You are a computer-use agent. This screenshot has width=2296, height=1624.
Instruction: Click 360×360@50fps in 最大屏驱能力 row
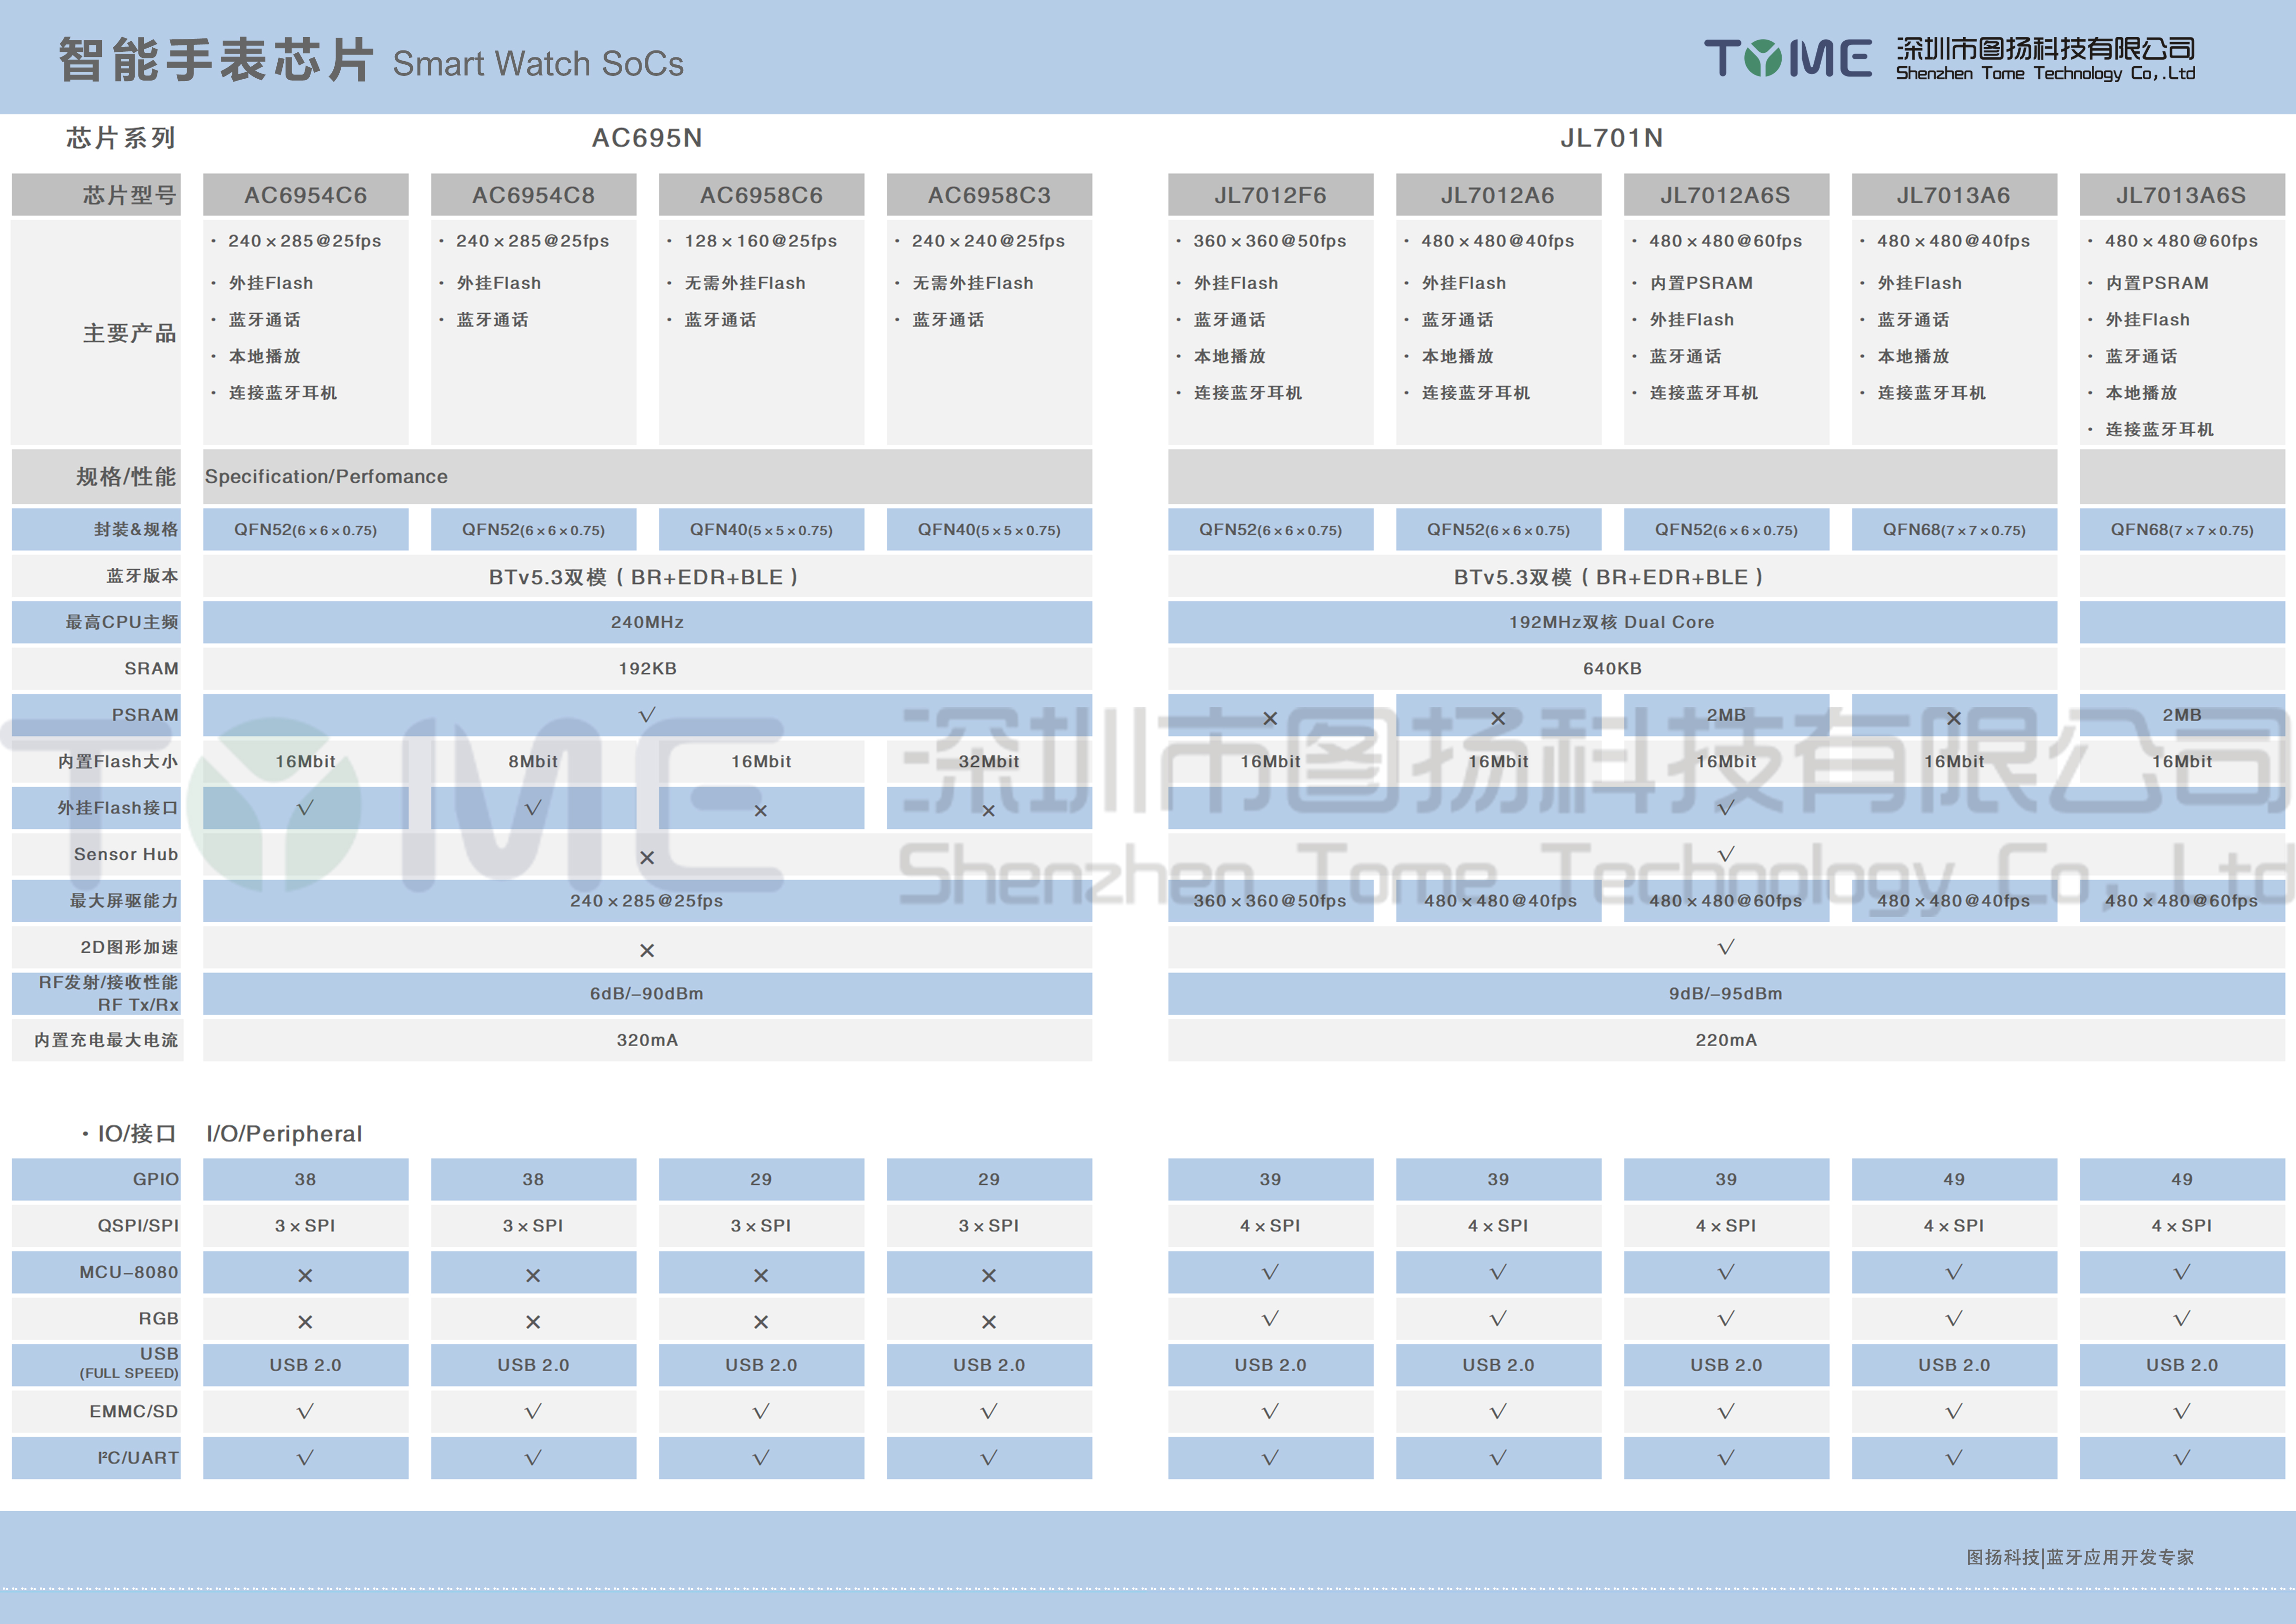coord(1270,901)
